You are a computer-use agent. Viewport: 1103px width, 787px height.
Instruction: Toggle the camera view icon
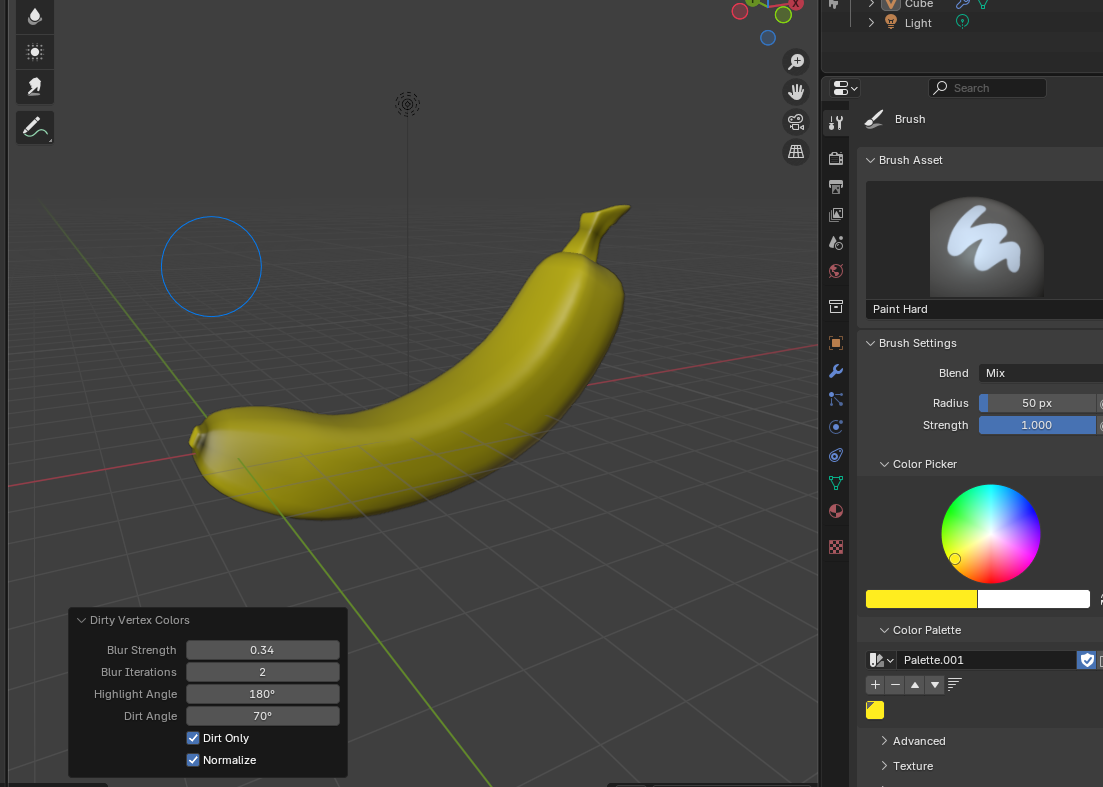click(796, 122)
